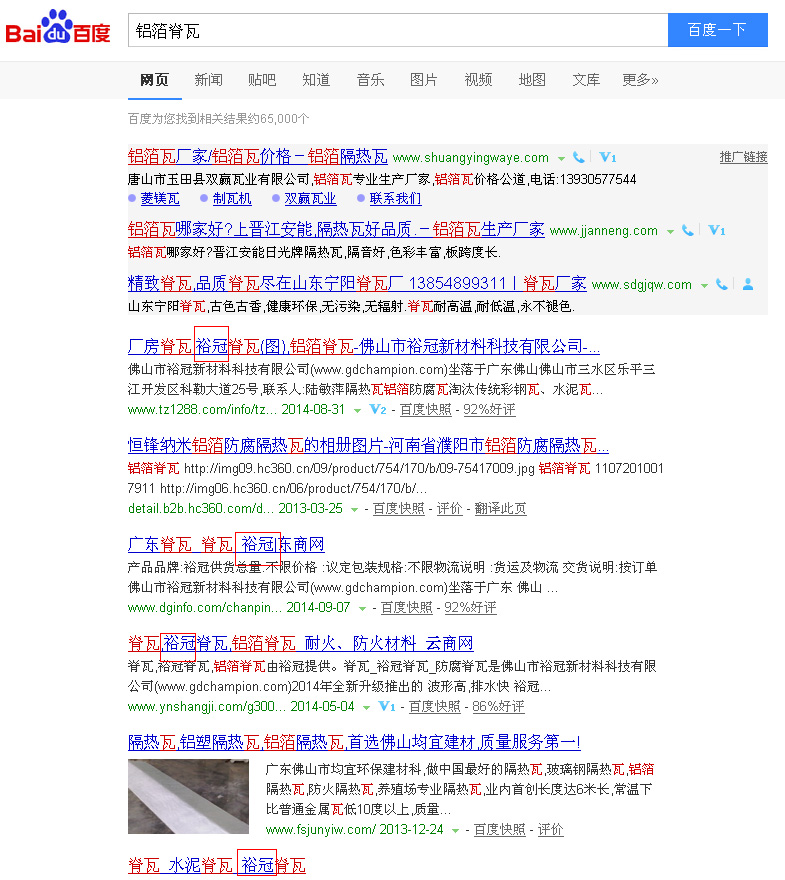
Task: Expand the dropdown arrow after www.ynshangji.com date
Action: click(366, 708)
